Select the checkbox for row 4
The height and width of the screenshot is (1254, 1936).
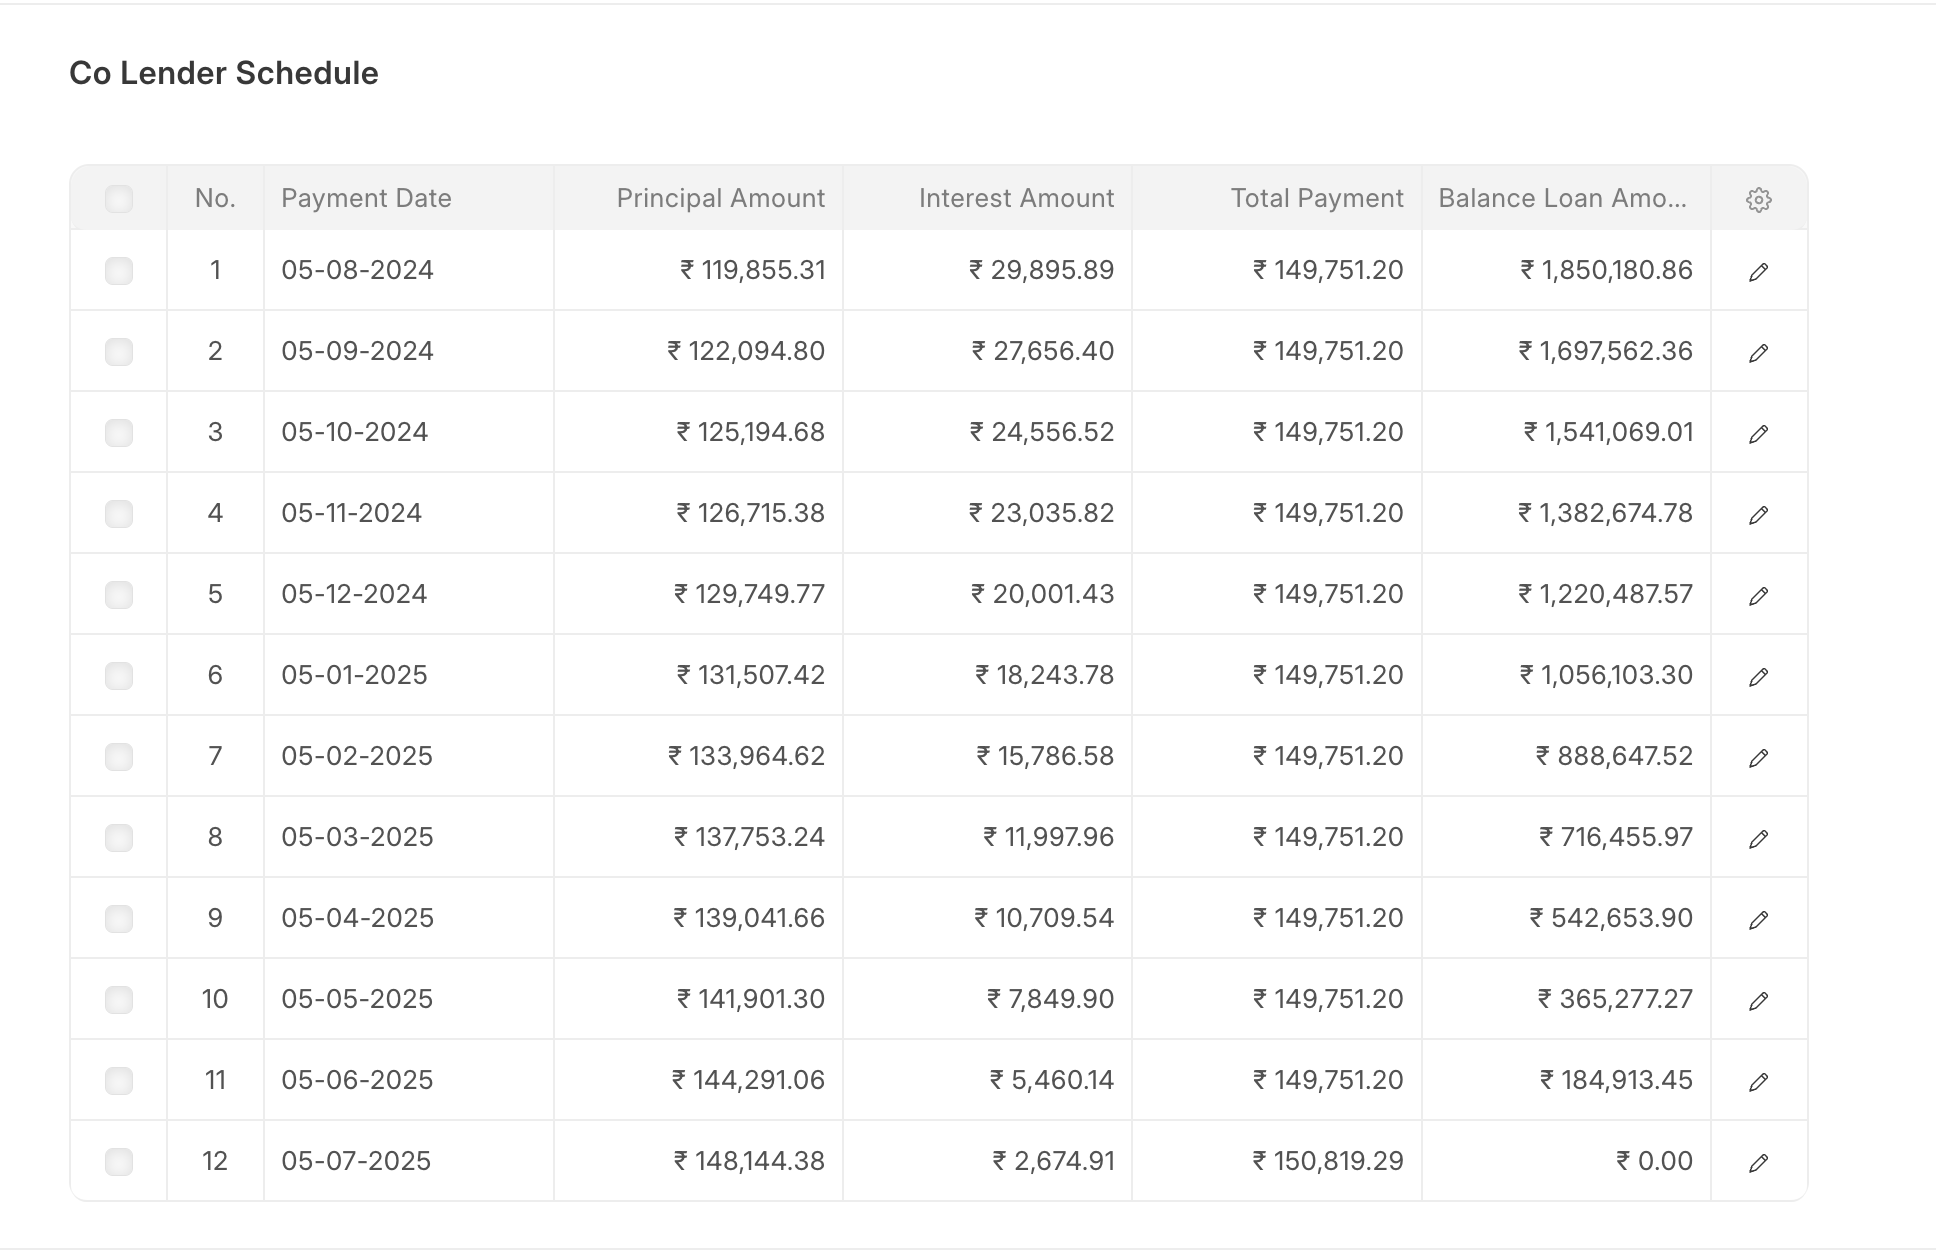(119, 513)
